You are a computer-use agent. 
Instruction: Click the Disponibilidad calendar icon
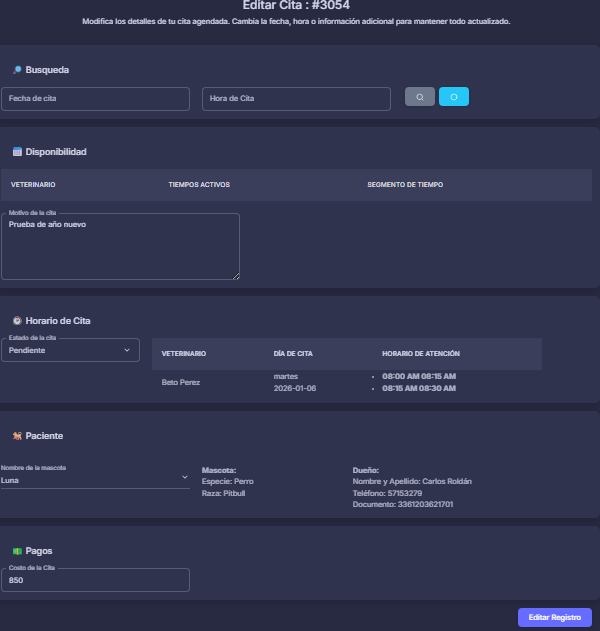pyautogui.click(x=17, y=152)
